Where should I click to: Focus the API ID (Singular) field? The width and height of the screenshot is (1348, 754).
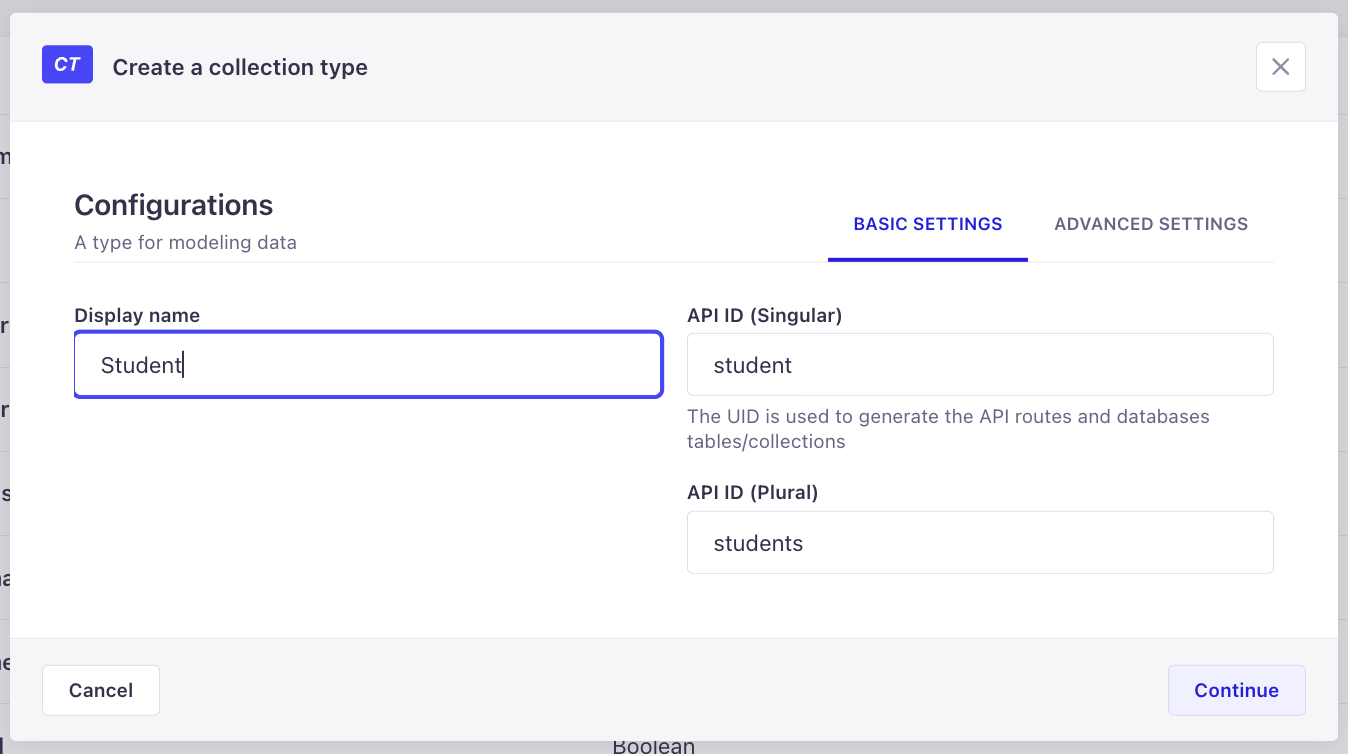tap(979, 365)
